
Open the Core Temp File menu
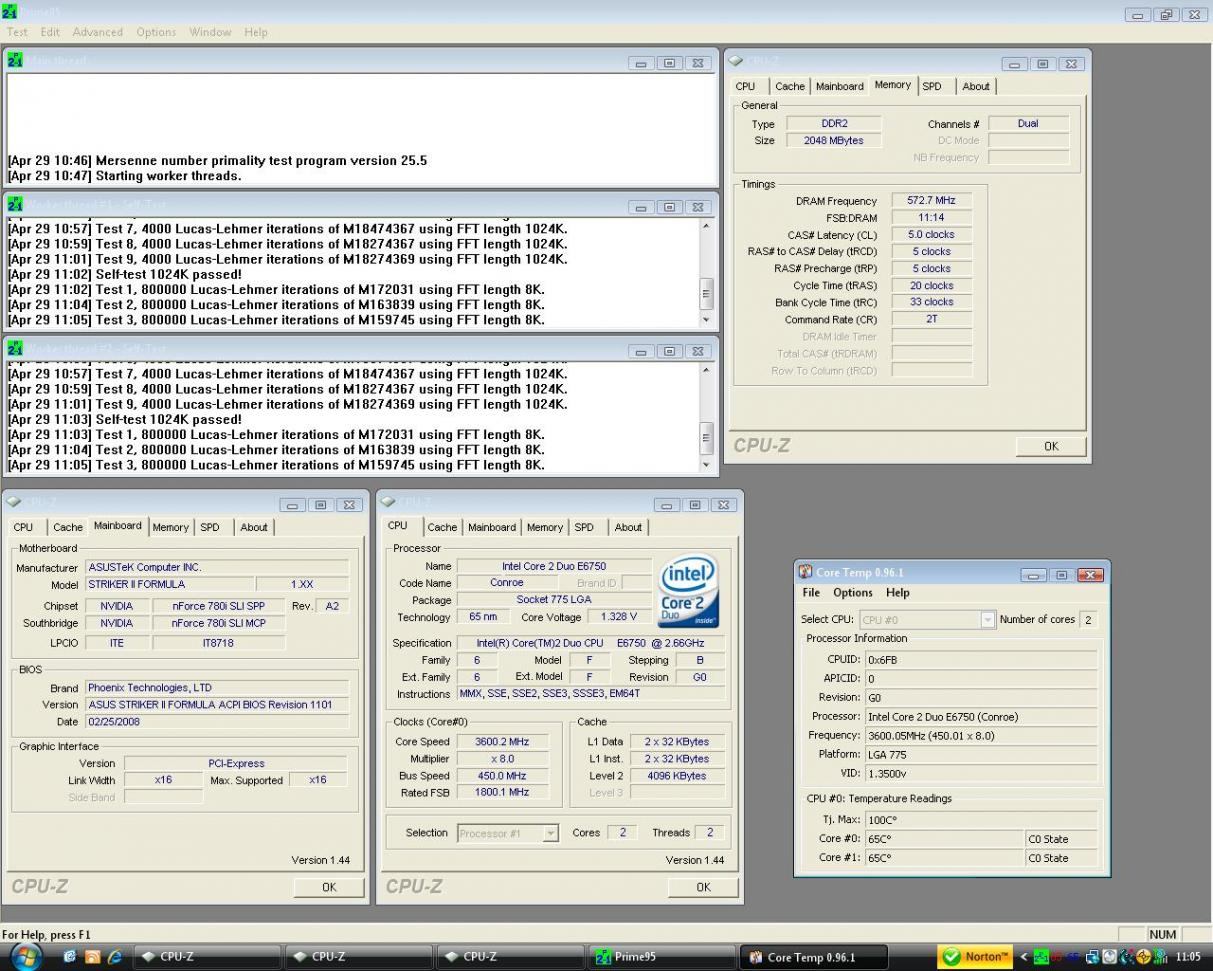pos(811,593)
